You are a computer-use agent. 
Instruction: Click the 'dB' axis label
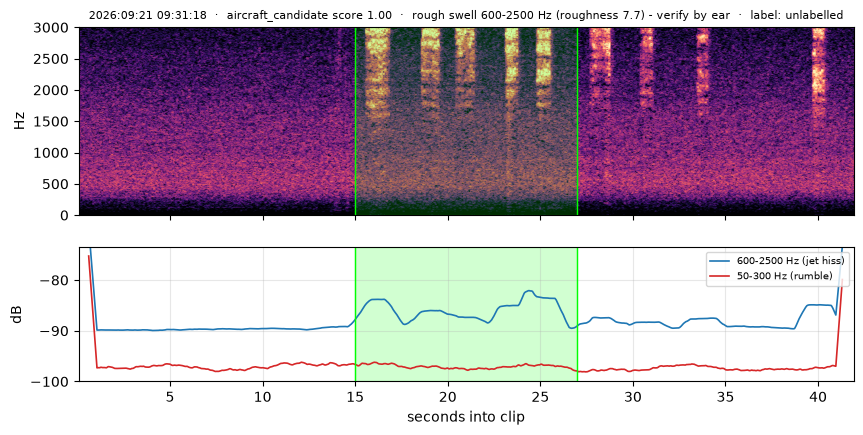coord(17,314)
